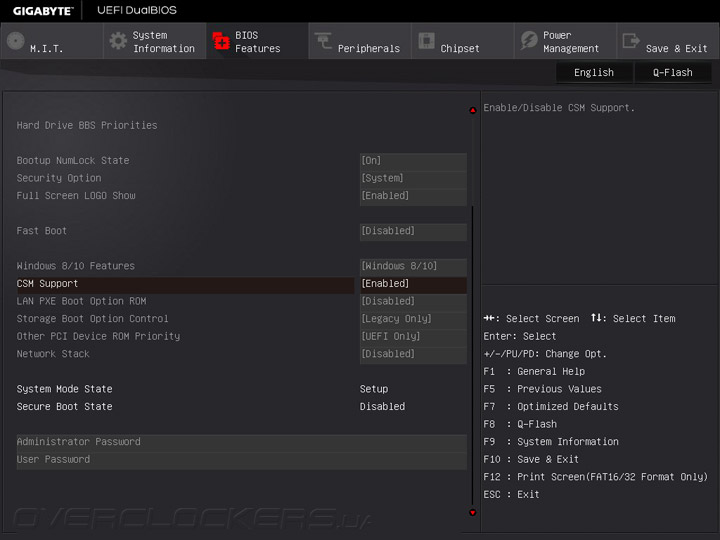Click the red scroll-up arrow

pos(472,110)
